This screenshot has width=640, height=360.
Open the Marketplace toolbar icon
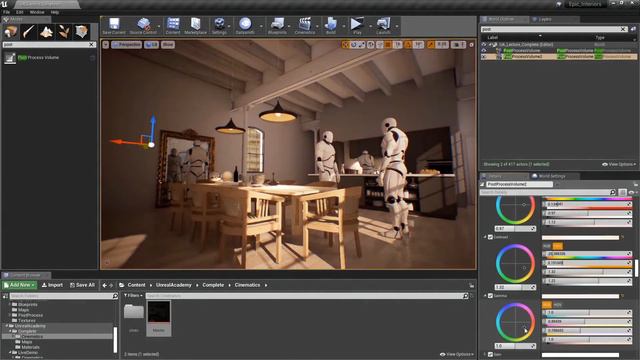click(196, 26)
